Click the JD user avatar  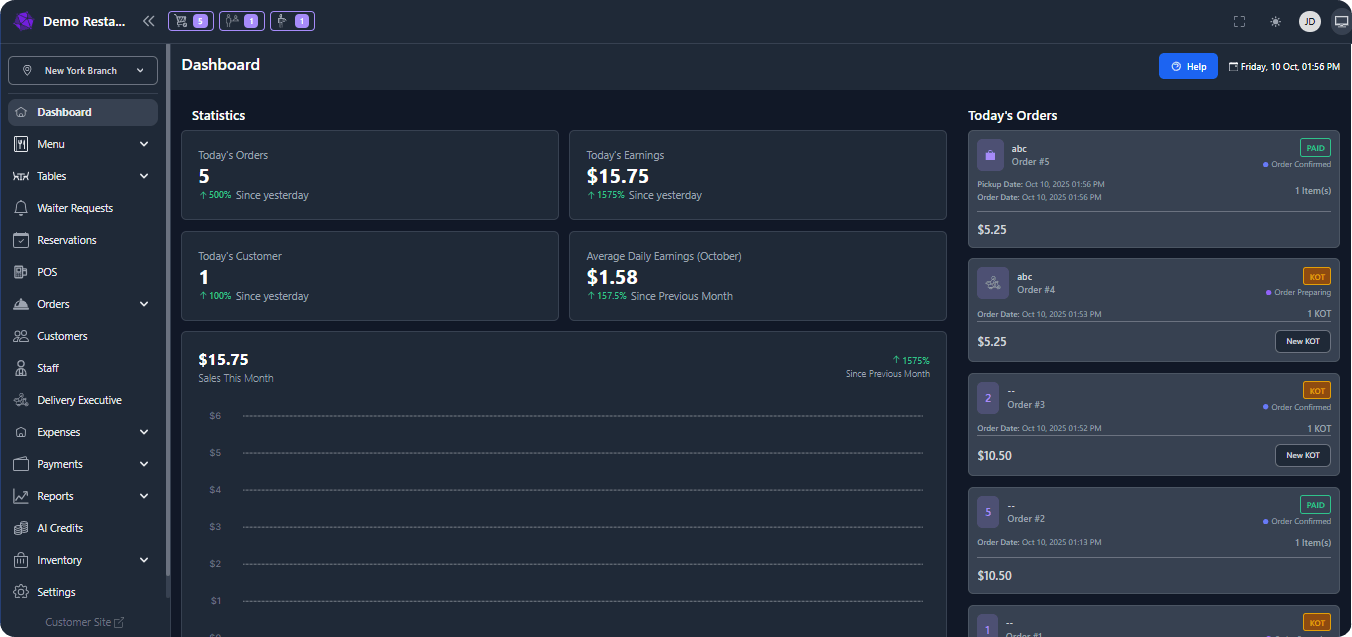[1309, 21]
